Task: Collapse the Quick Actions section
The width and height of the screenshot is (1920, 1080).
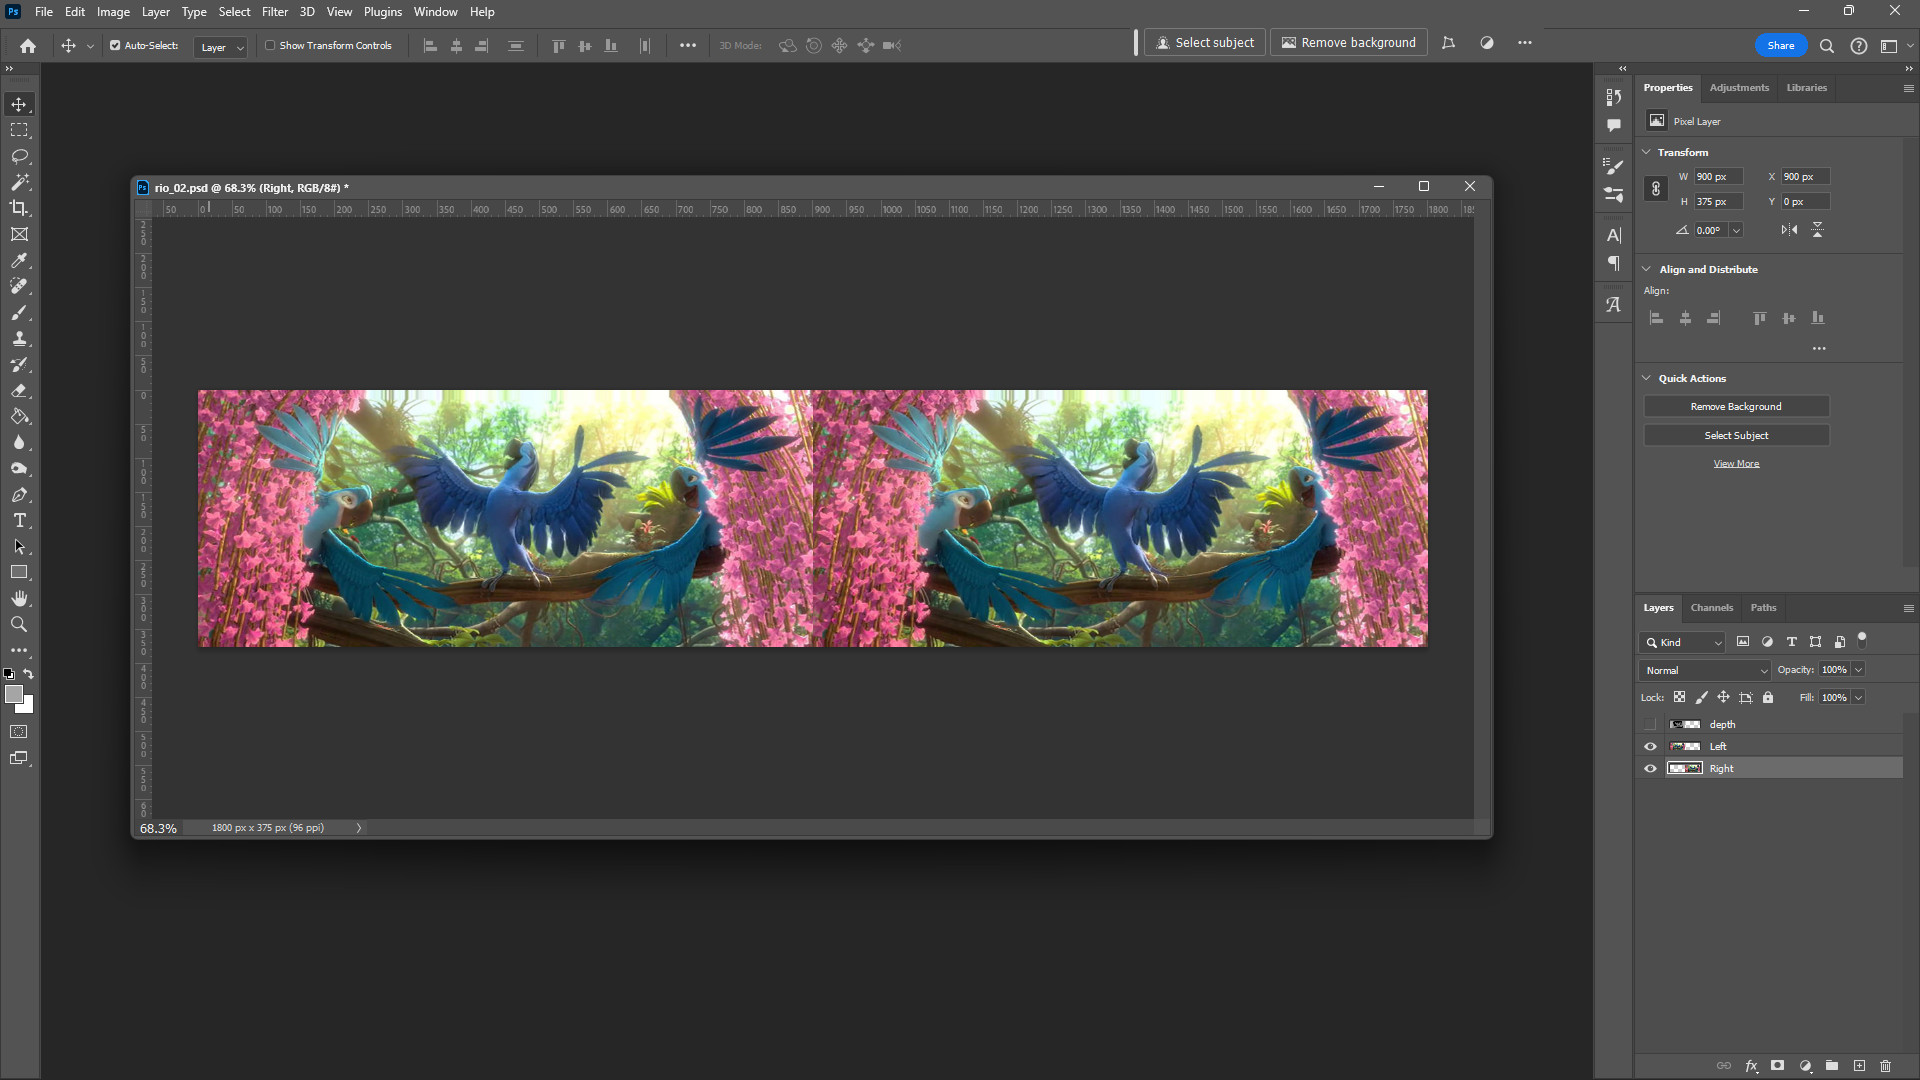Action: 1647,378
